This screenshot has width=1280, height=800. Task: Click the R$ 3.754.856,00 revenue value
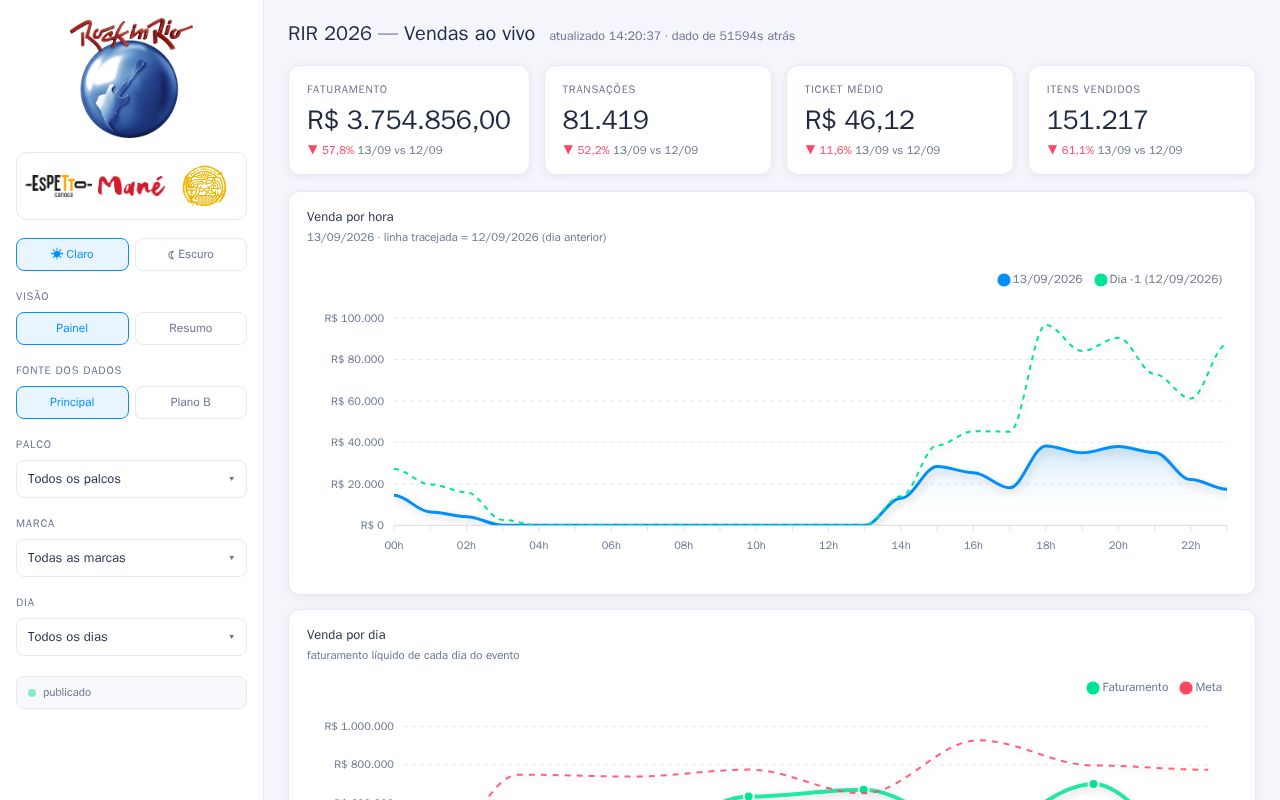(409, 120)
